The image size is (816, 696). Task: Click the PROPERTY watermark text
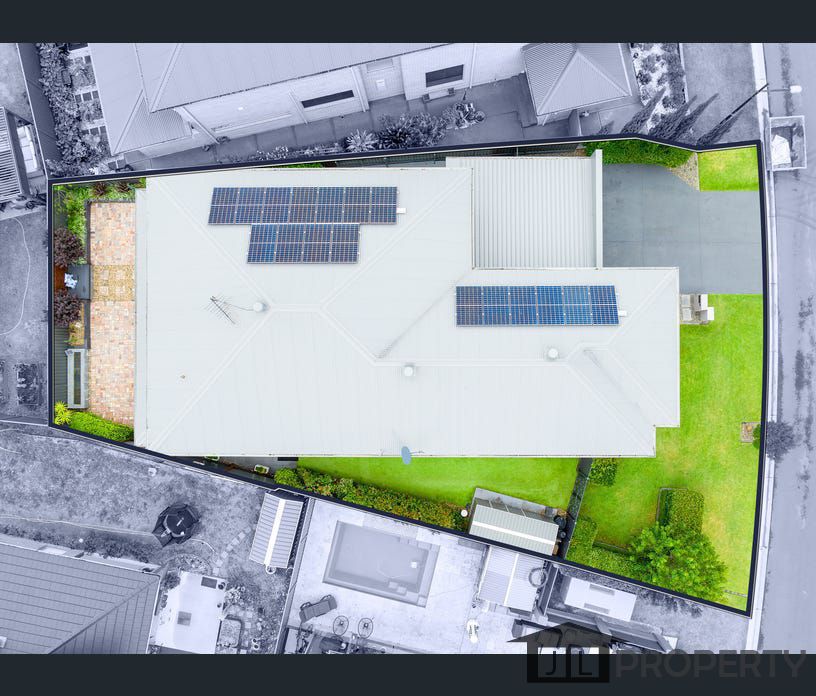coord(708,664)
